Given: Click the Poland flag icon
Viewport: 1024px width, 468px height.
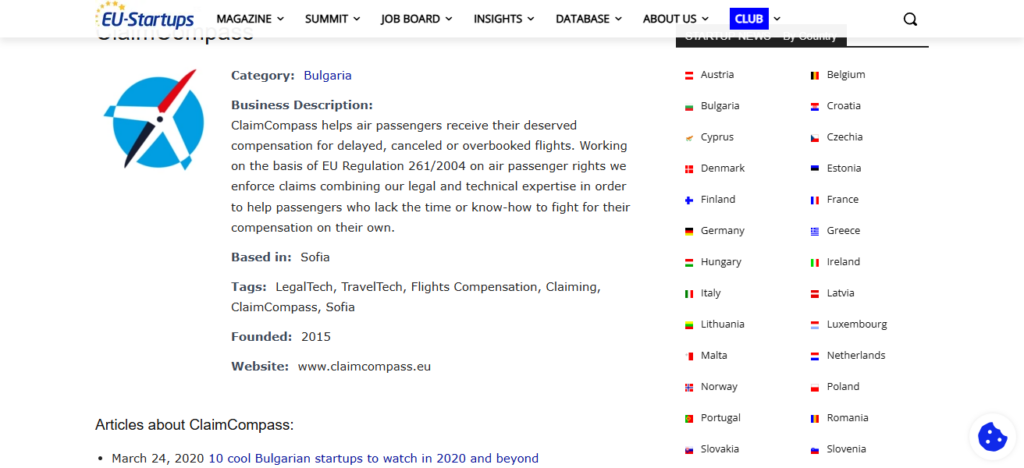Looking at the screenshot, I should click(814, 387).
